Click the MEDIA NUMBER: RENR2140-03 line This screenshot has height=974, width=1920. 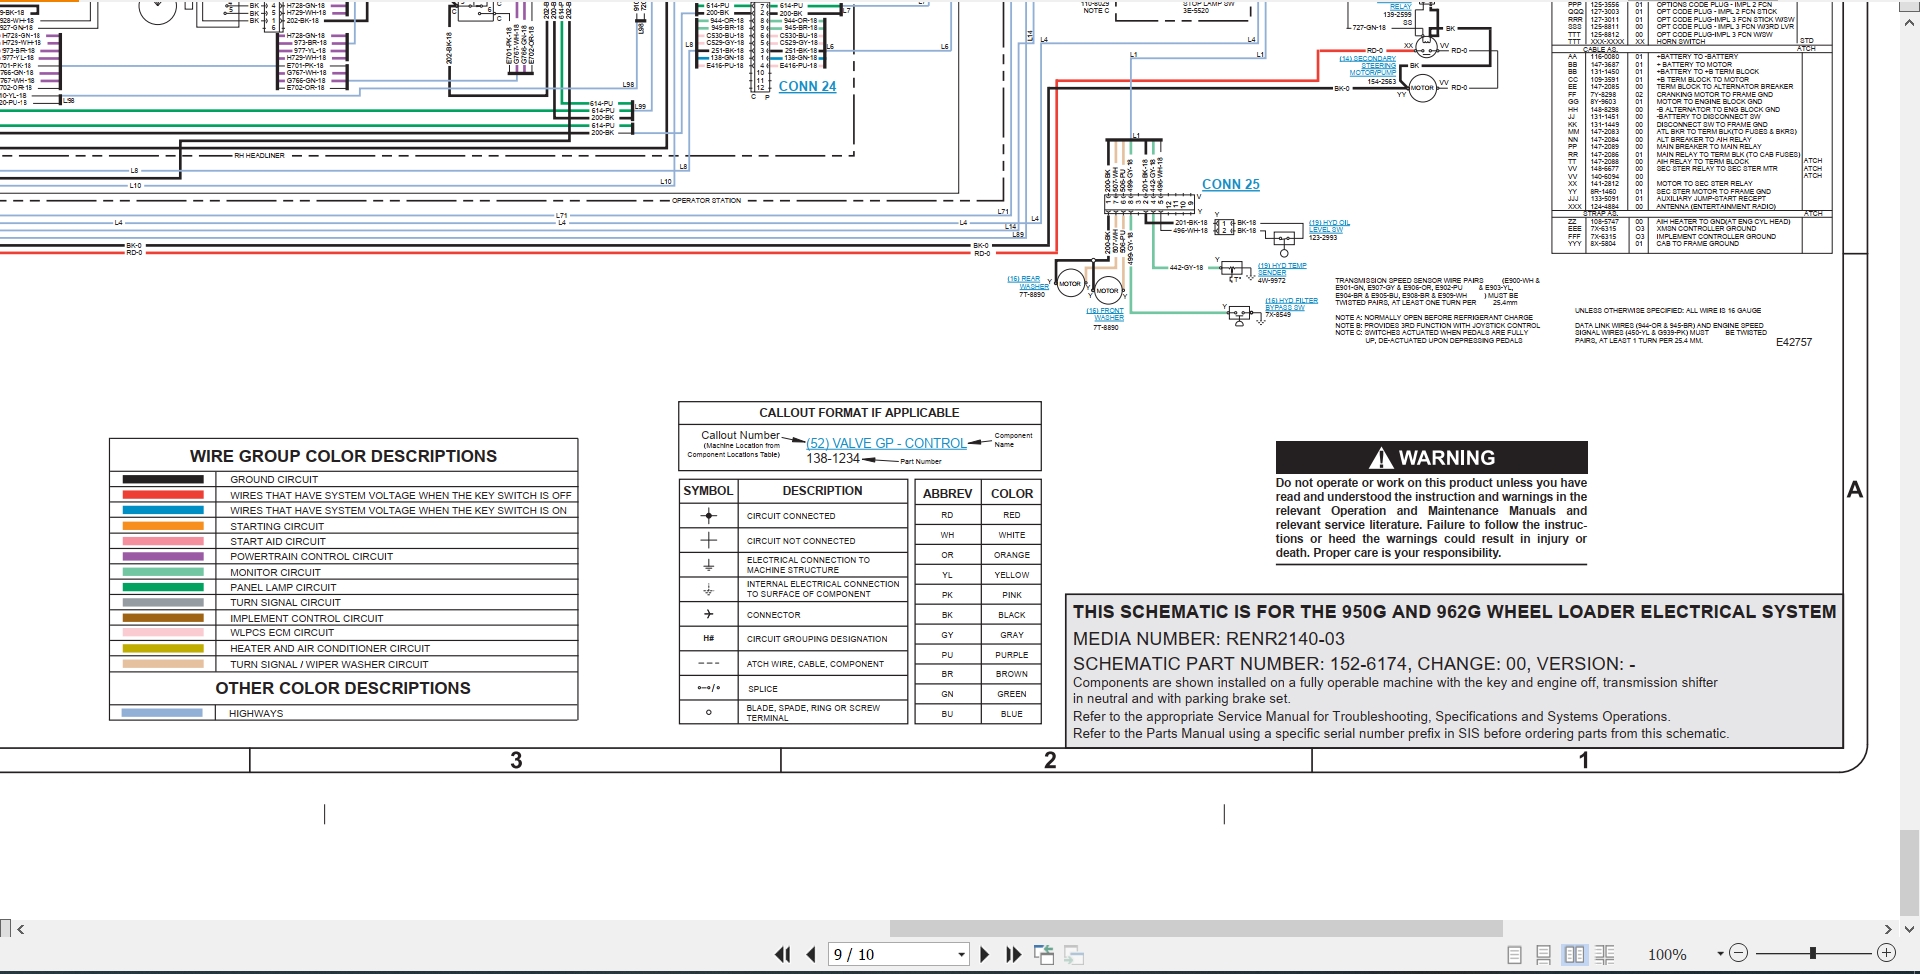[1208, 639]
